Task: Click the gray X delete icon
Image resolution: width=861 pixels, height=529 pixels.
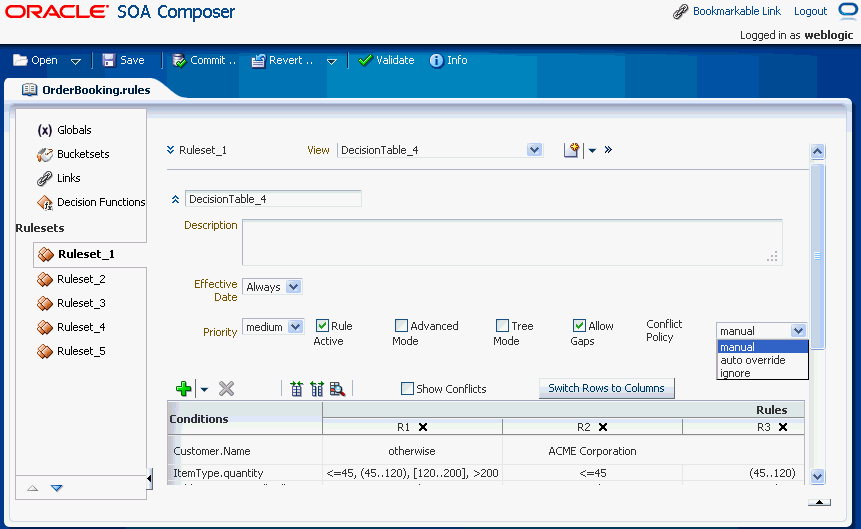Action: [226, 389]
